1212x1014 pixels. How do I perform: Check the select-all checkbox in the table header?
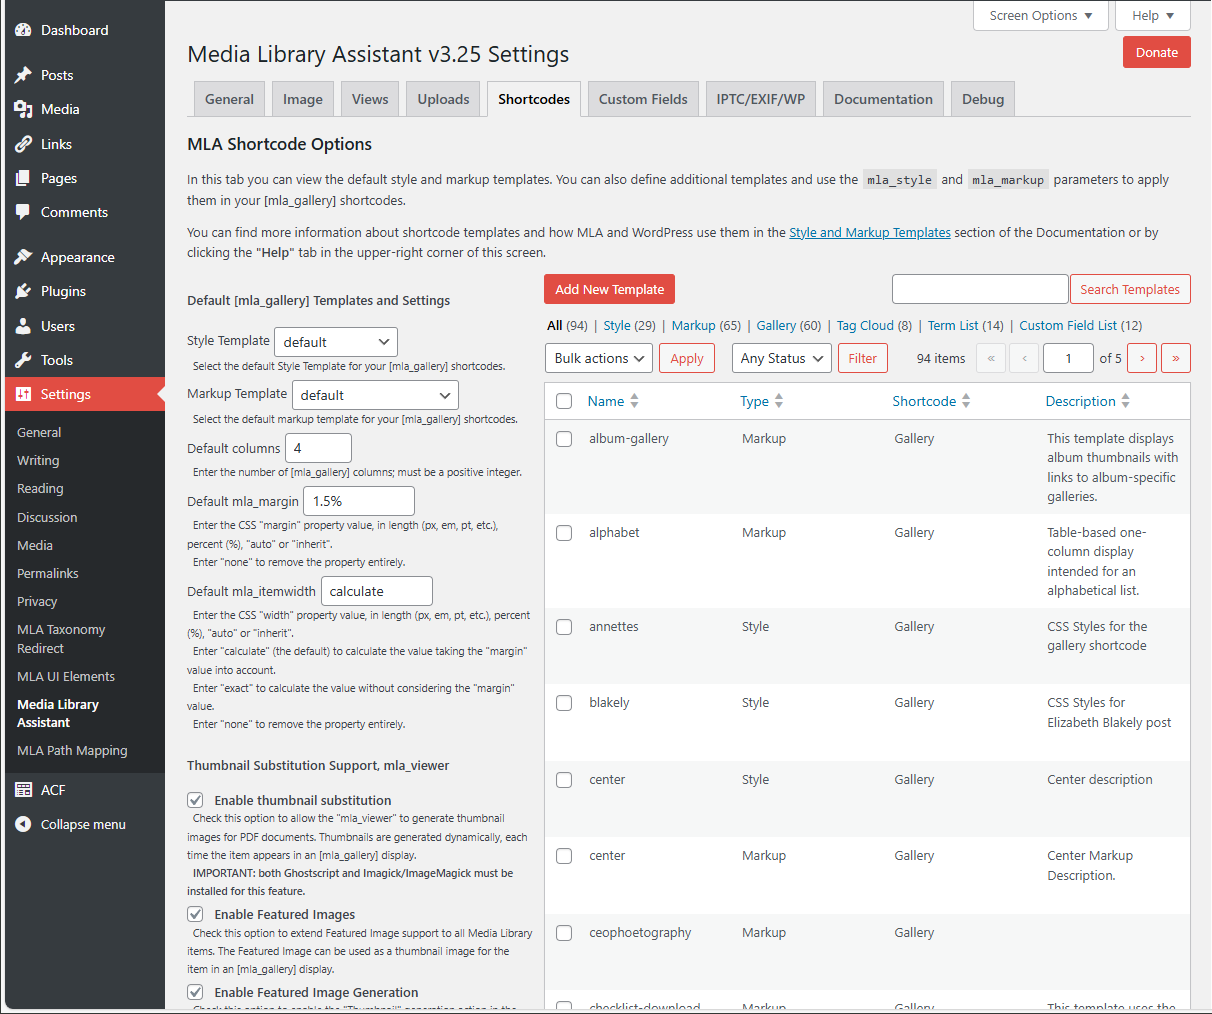tap(564, 400)
